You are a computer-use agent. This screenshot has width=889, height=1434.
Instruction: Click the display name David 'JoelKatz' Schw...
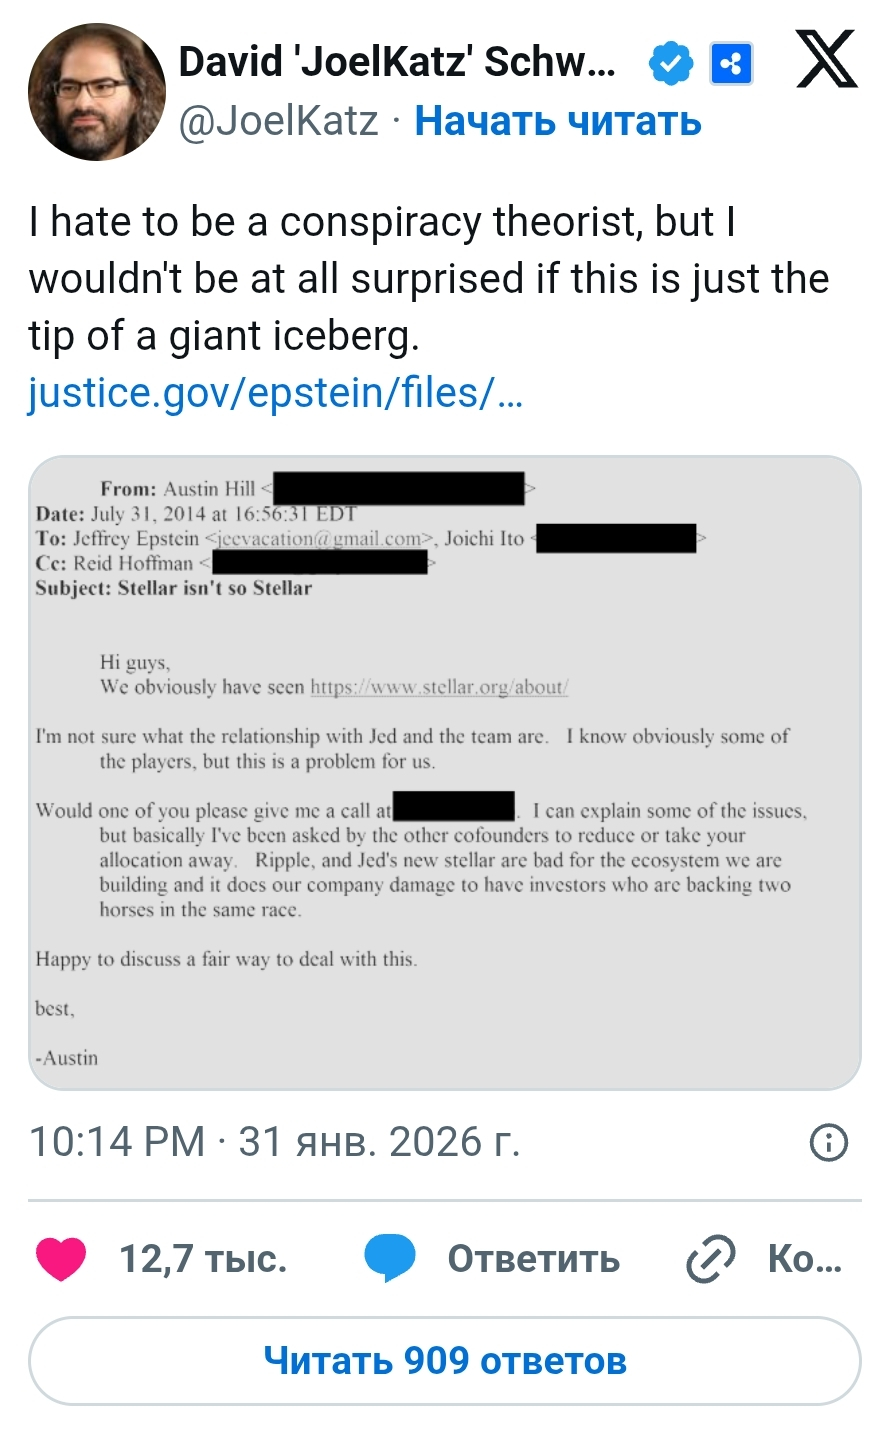coord(397,63)
